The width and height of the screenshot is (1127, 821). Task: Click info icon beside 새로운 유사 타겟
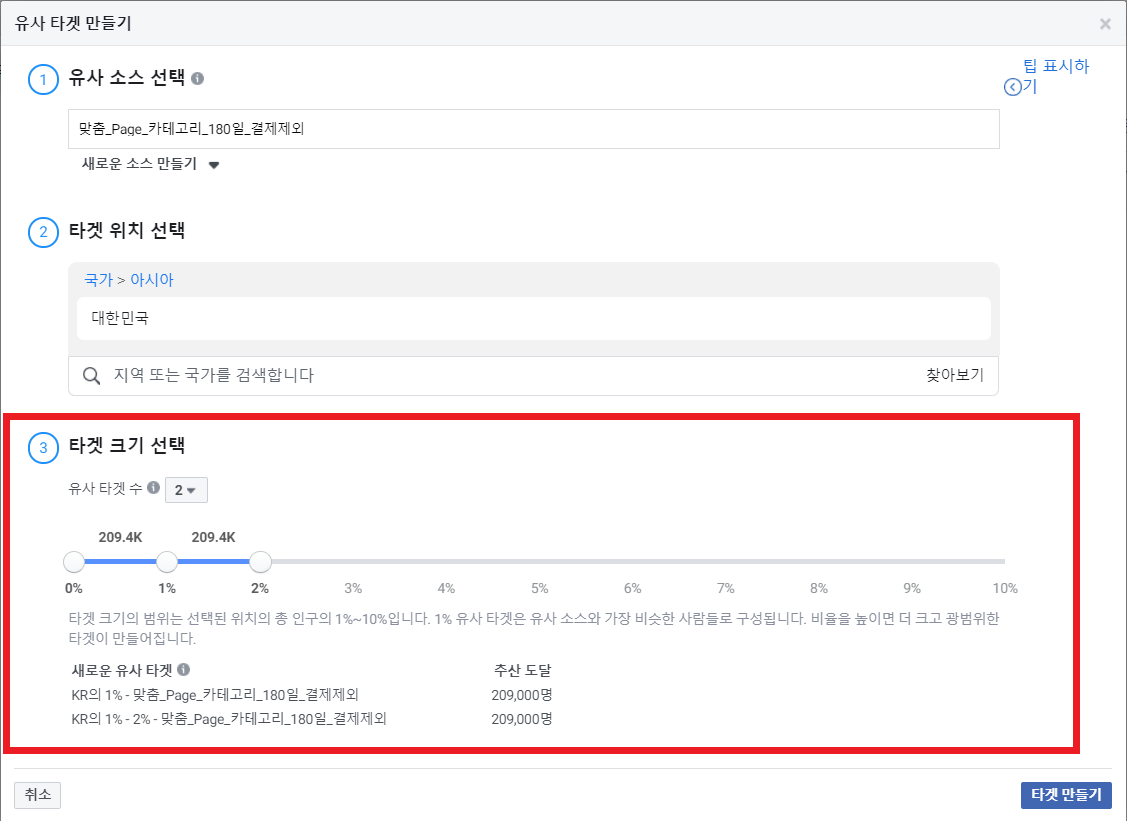point(183,669)
